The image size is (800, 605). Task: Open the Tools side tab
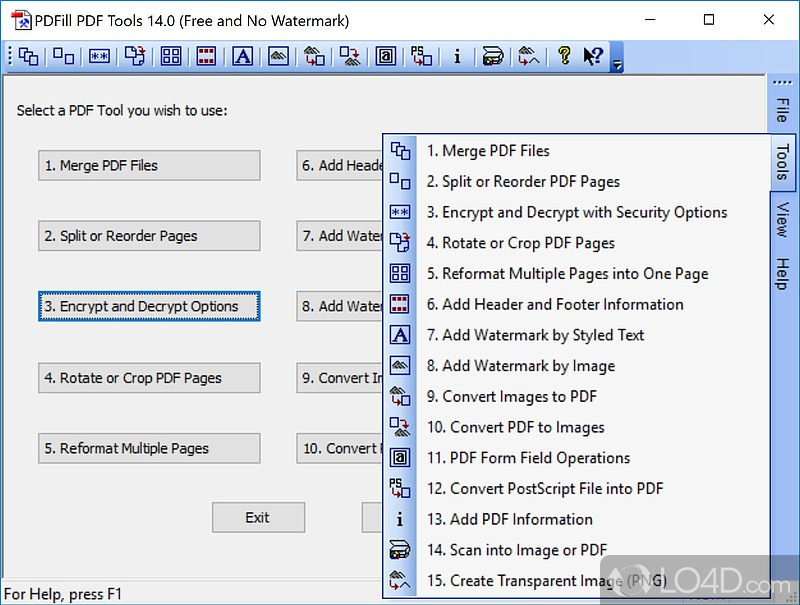point(783,162)
